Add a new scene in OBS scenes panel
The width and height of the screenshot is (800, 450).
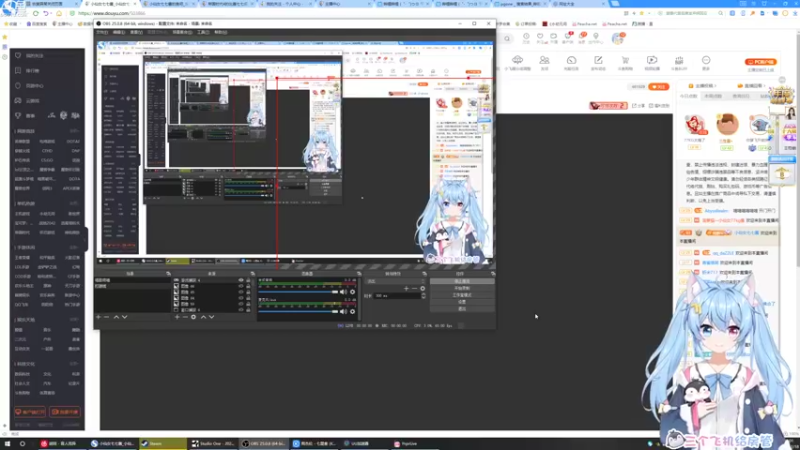[98, 317]
